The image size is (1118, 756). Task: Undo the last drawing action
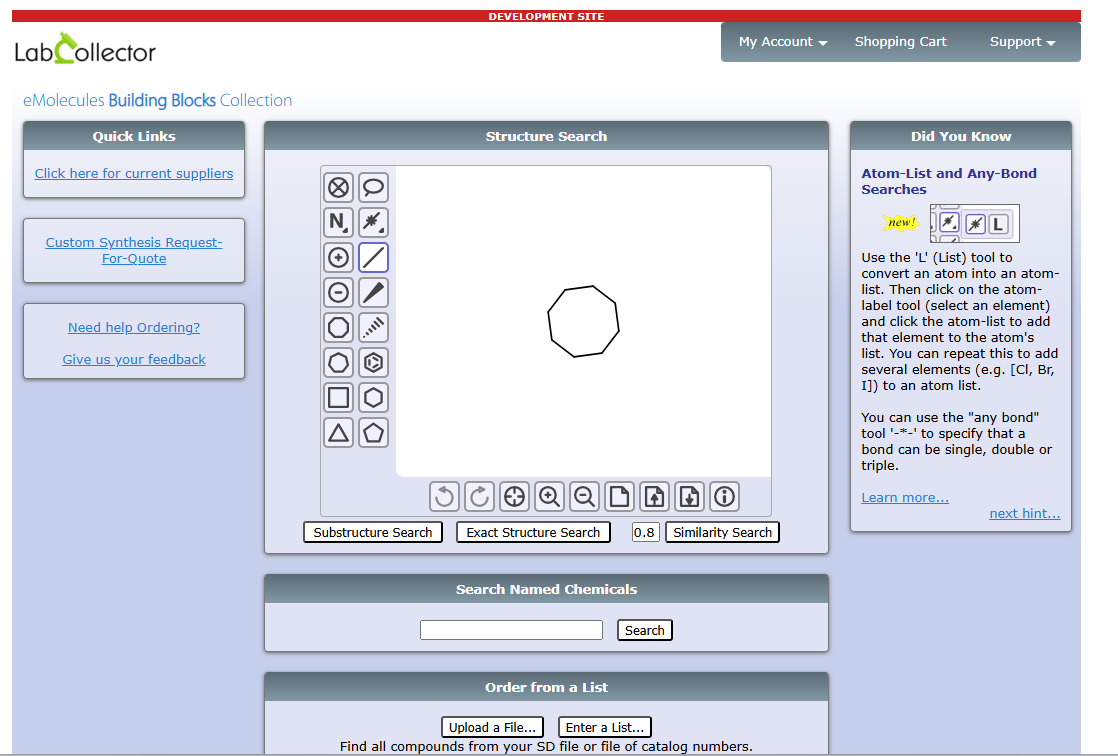click(444, 496)
